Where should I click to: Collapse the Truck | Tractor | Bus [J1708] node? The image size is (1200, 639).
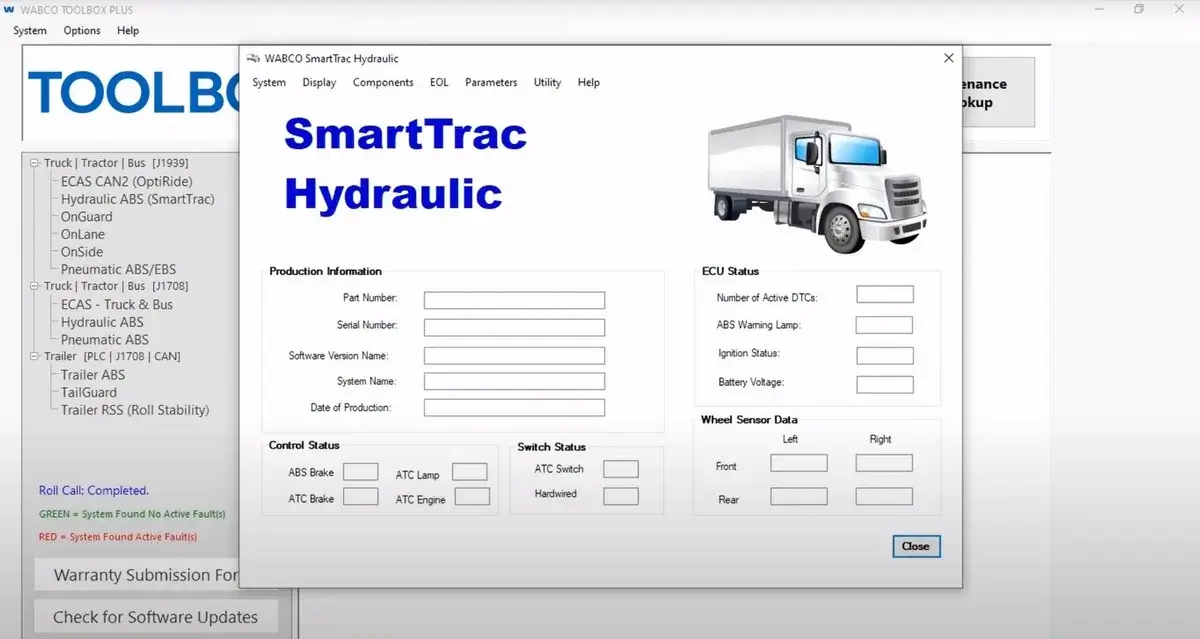tap(35, 286)
